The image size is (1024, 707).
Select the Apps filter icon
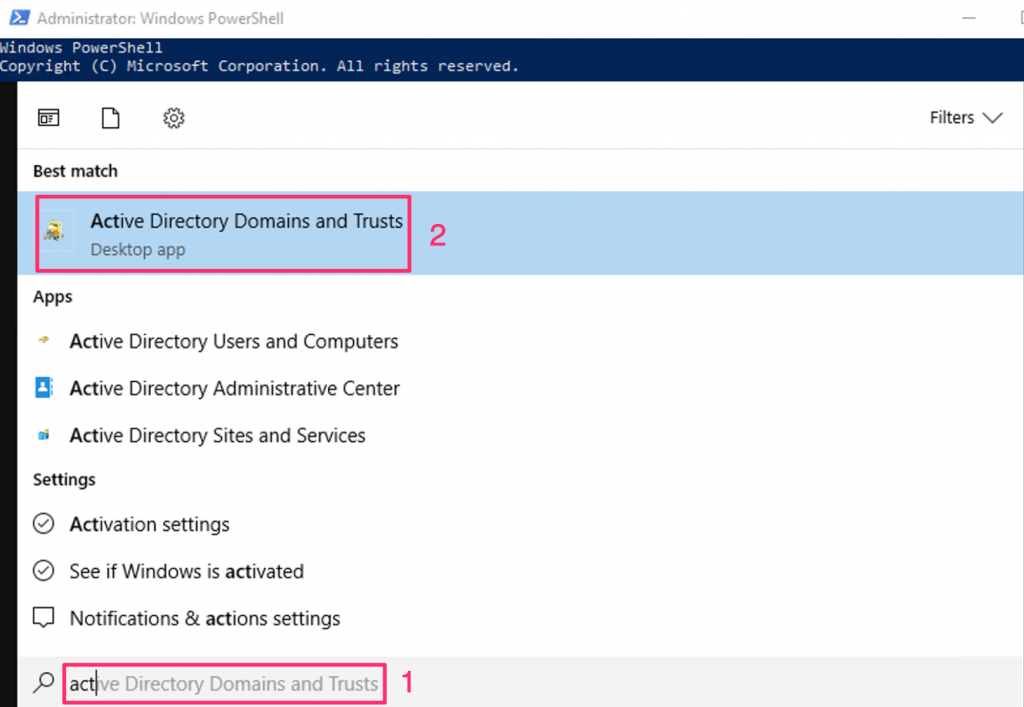[48, 118]
